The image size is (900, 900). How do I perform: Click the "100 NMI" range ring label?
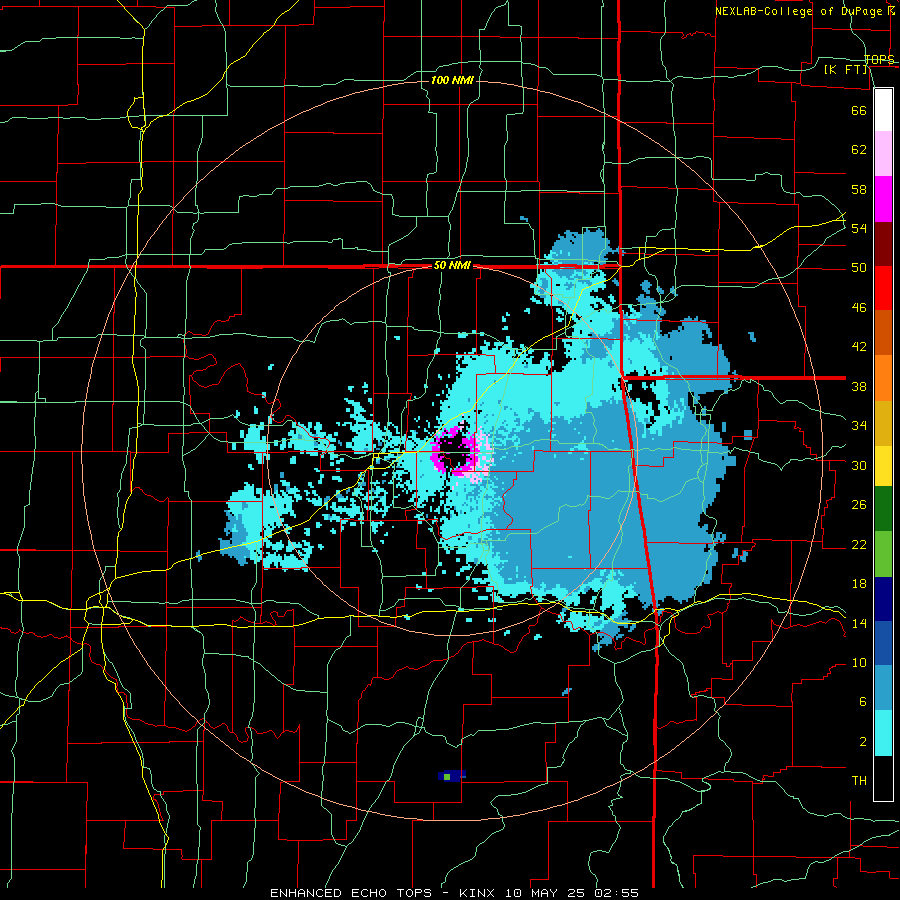click(452, 80)
